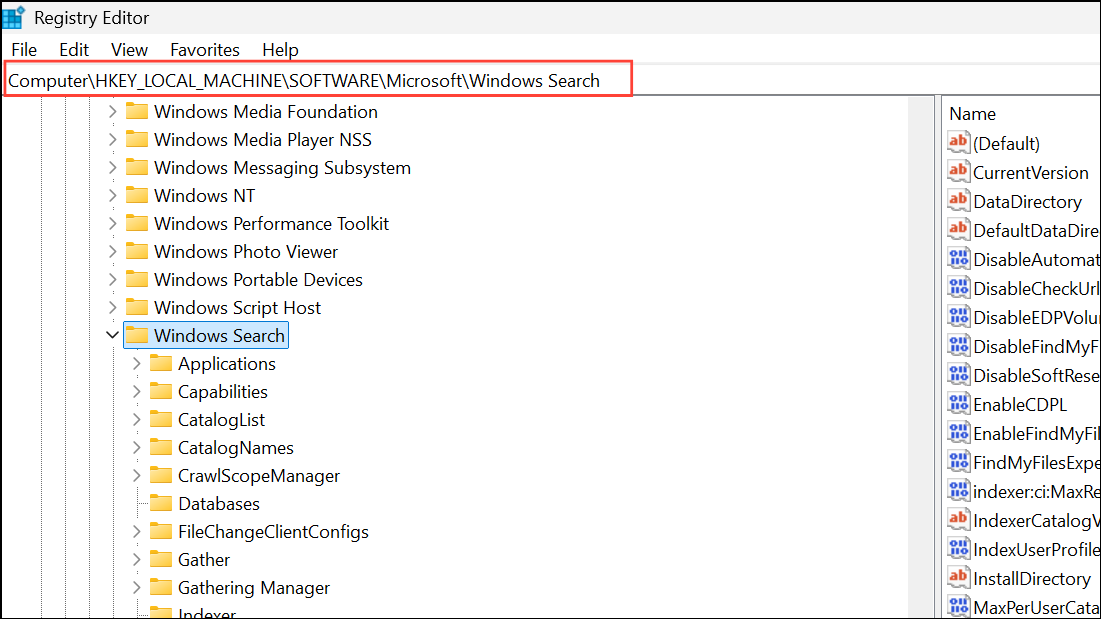Expand the Windows Messaging Subsystem key
This screenshot has height=619, width=1101.
click(x=112, y=168)
